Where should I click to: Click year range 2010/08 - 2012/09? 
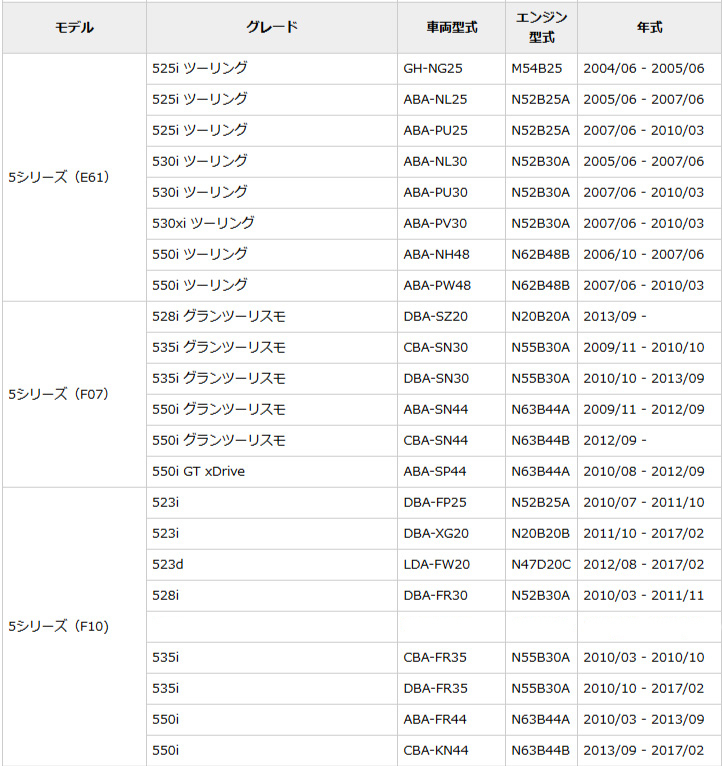coord(644,471)
